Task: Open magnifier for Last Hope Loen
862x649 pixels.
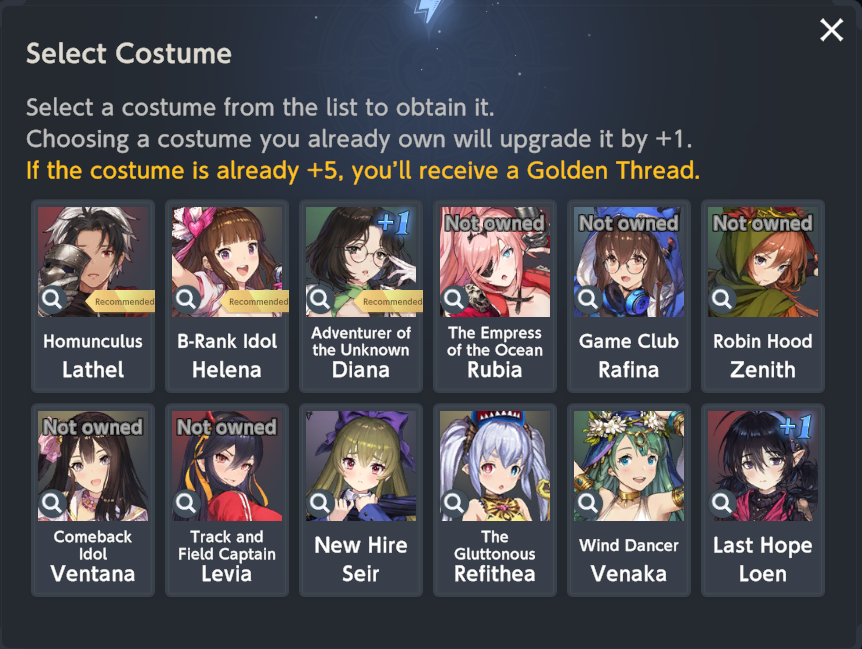Action: (x=722, y=503)
